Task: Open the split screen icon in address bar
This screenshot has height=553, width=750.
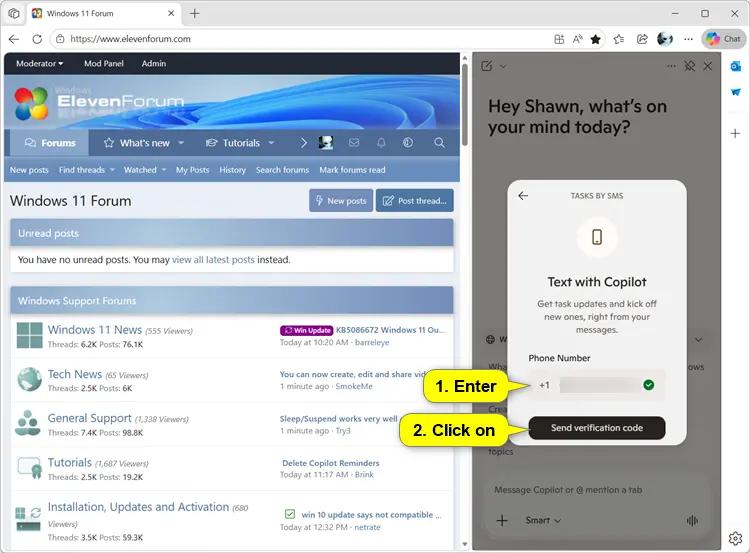Action: tap(559, 39)
